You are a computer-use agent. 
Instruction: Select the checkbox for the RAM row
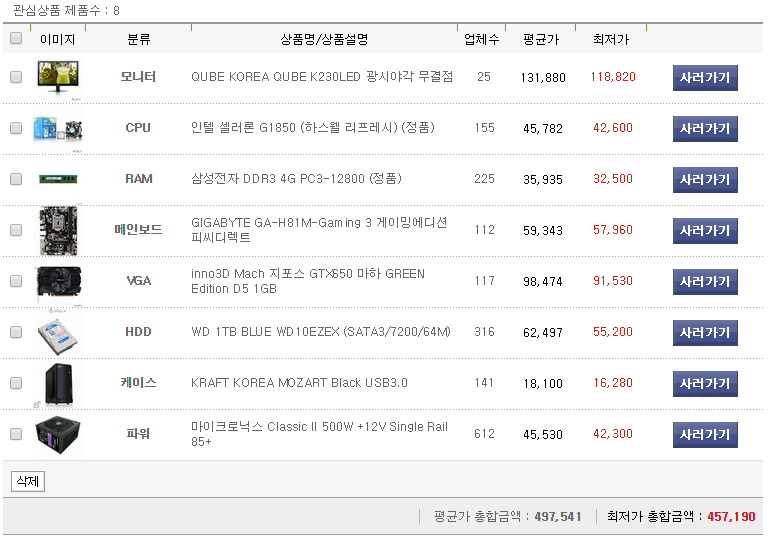[15, 179]
